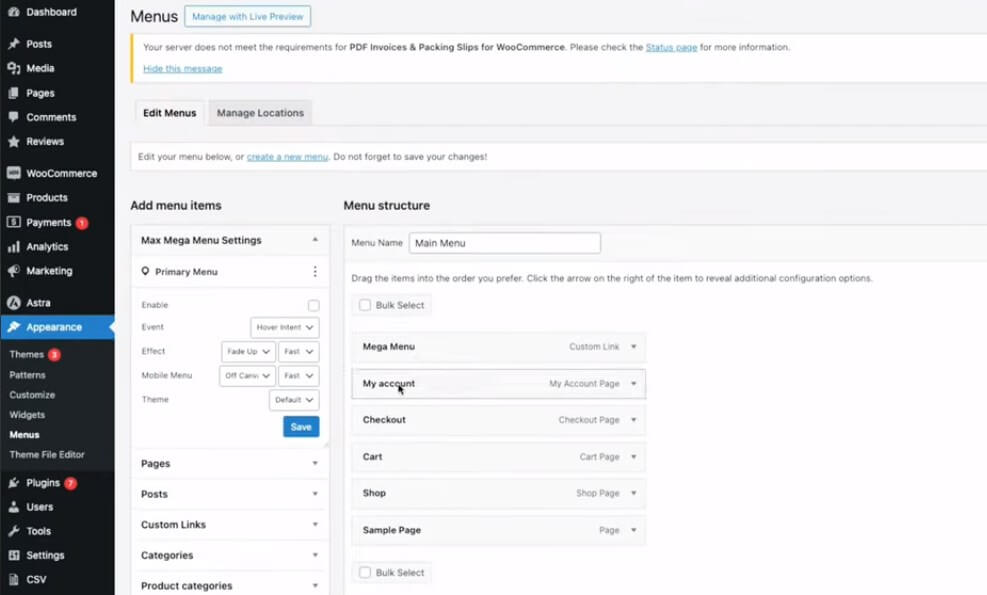Select the WooCommerce icon in the sidebar
The image size is (987, 595).
pyautogui.click(x=13, y=173)
